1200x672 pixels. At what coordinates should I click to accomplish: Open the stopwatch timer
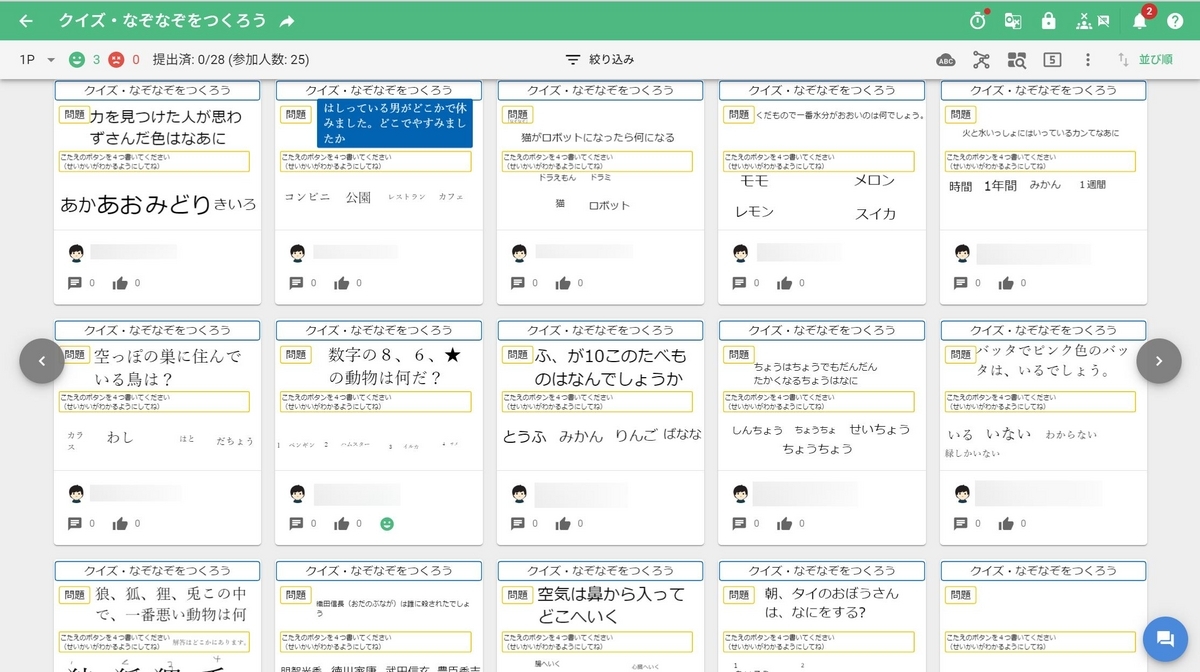pos(978,20)
